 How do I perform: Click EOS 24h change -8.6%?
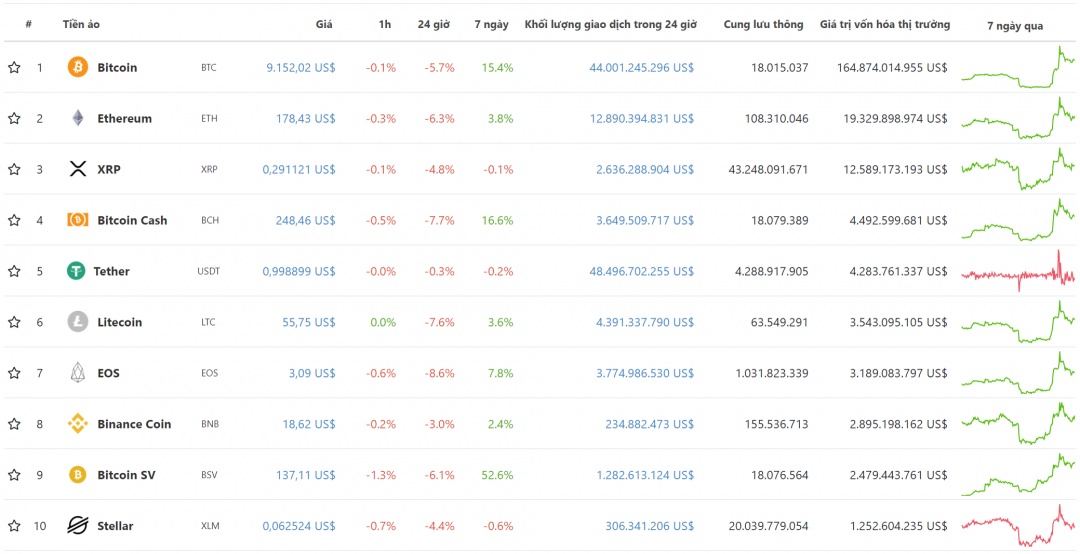[438, 373]
